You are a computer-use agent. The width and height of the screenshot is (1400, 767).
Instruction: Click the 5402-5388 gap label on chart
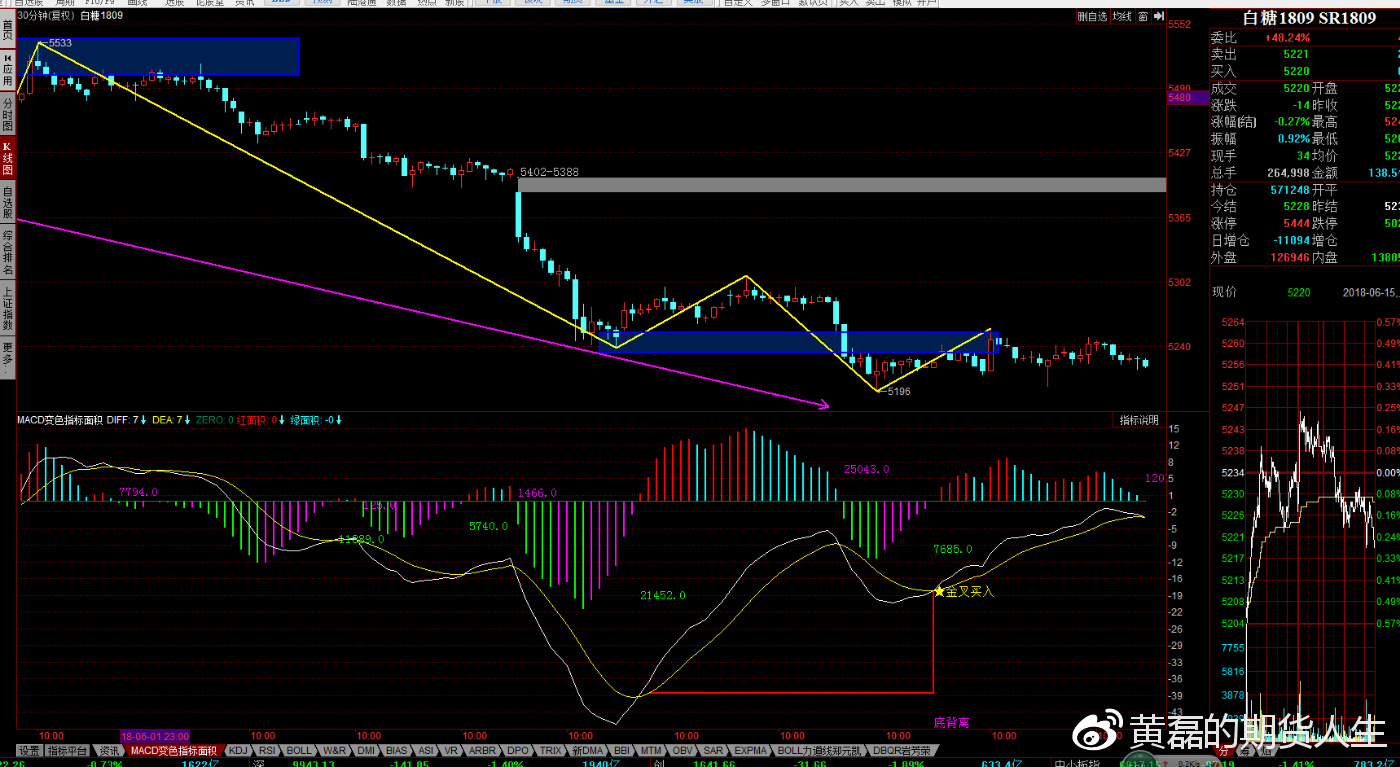tap(549, 172)
